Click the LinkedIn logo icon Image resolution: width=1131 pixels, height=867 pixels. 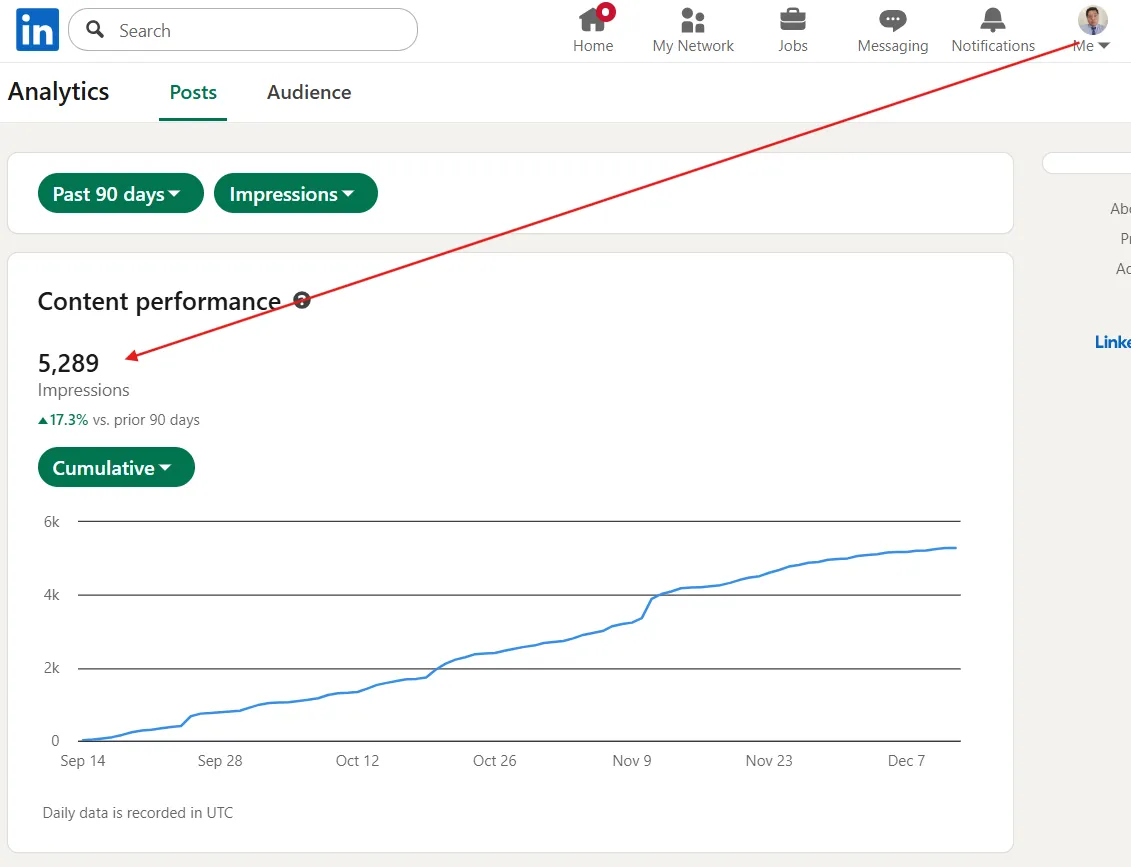point(37,30)
